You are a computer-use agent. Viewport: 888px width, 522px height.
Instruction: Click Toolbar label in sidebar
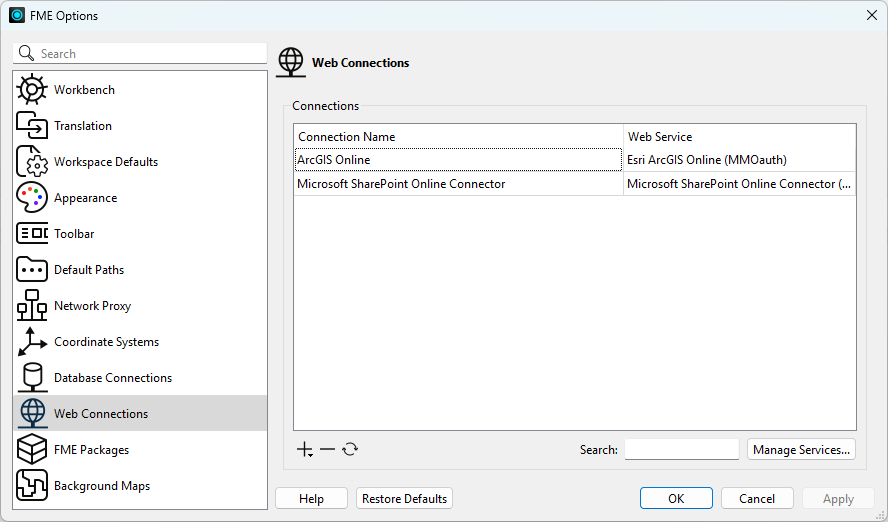click(74, 234)
